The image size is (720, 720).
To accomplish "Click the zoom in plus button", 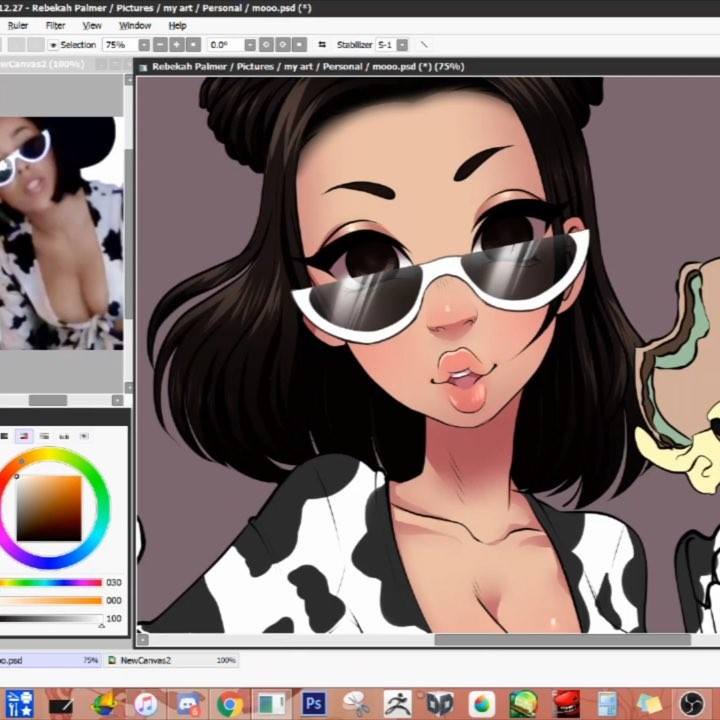I will 177,45.
